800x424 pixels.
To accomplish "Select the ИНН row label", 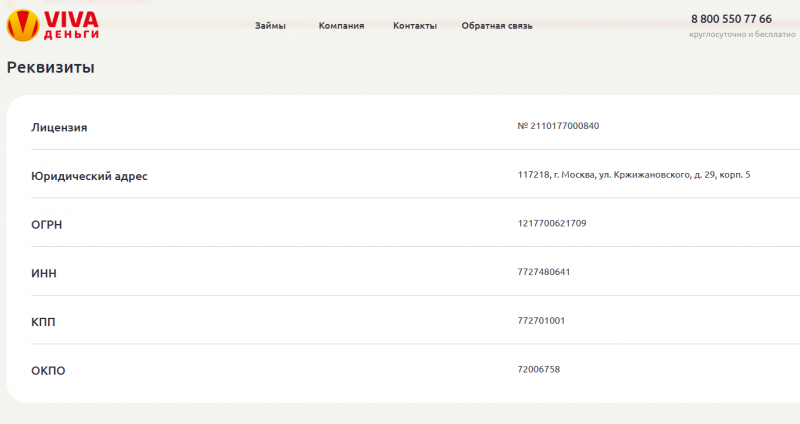I will click(45, 273).
